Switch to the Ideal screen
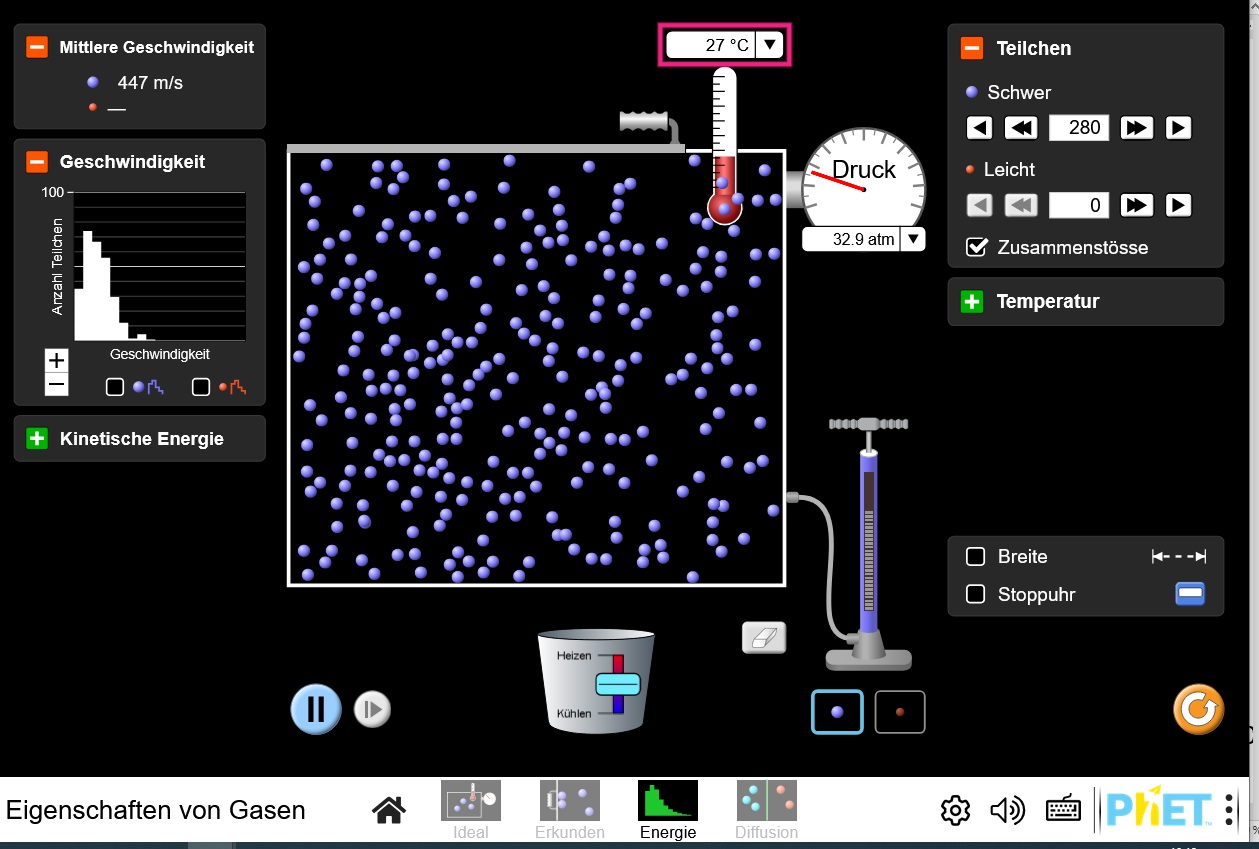This screenshot has width=1259, height=849. pos(471,810)
